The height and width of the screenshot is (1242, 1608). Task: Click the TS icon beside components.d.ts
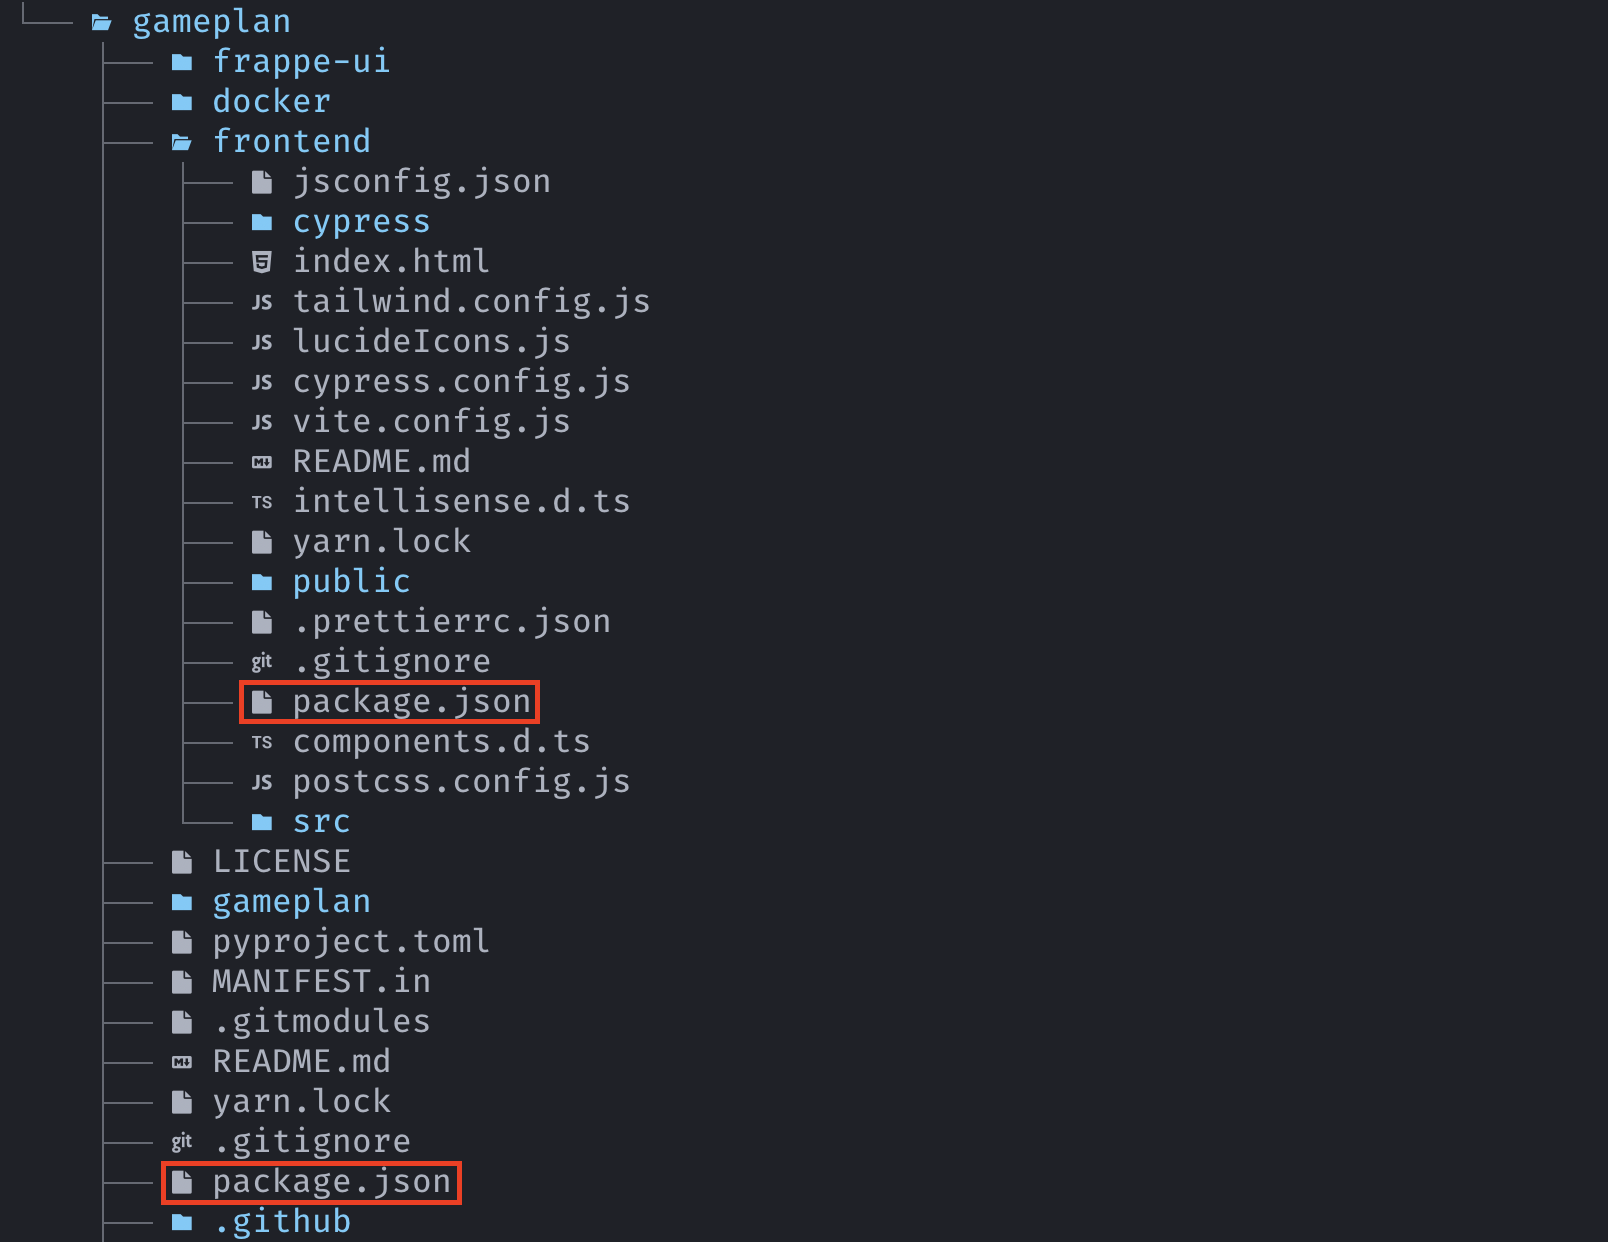pos(262,742)
